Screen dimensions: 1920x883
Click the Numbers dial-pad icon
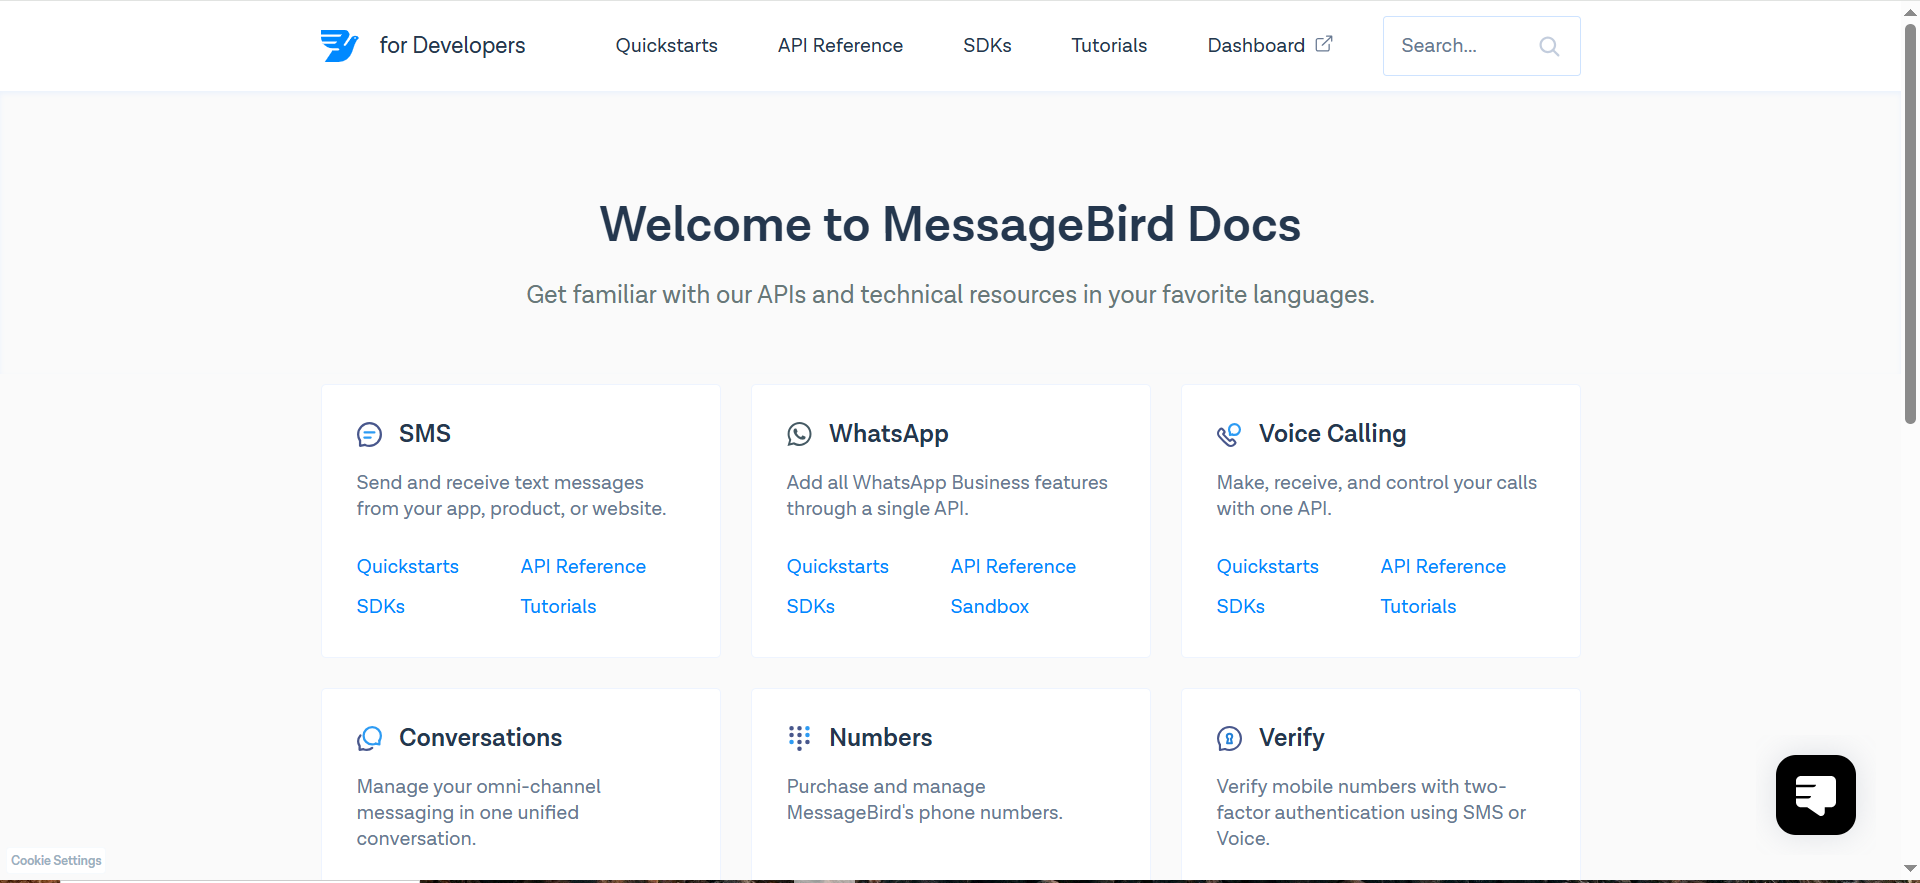799,738
